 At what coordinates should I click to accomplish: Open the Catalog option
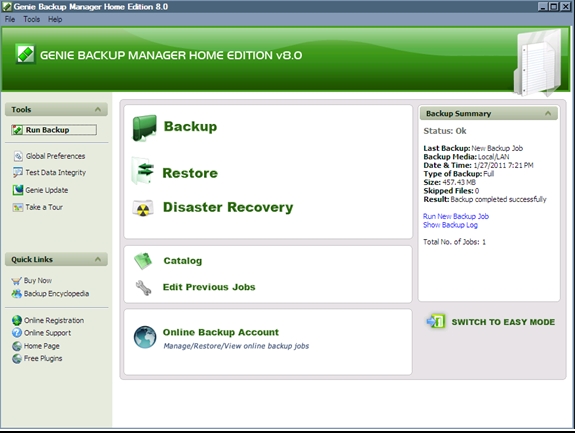coord(183,261)
